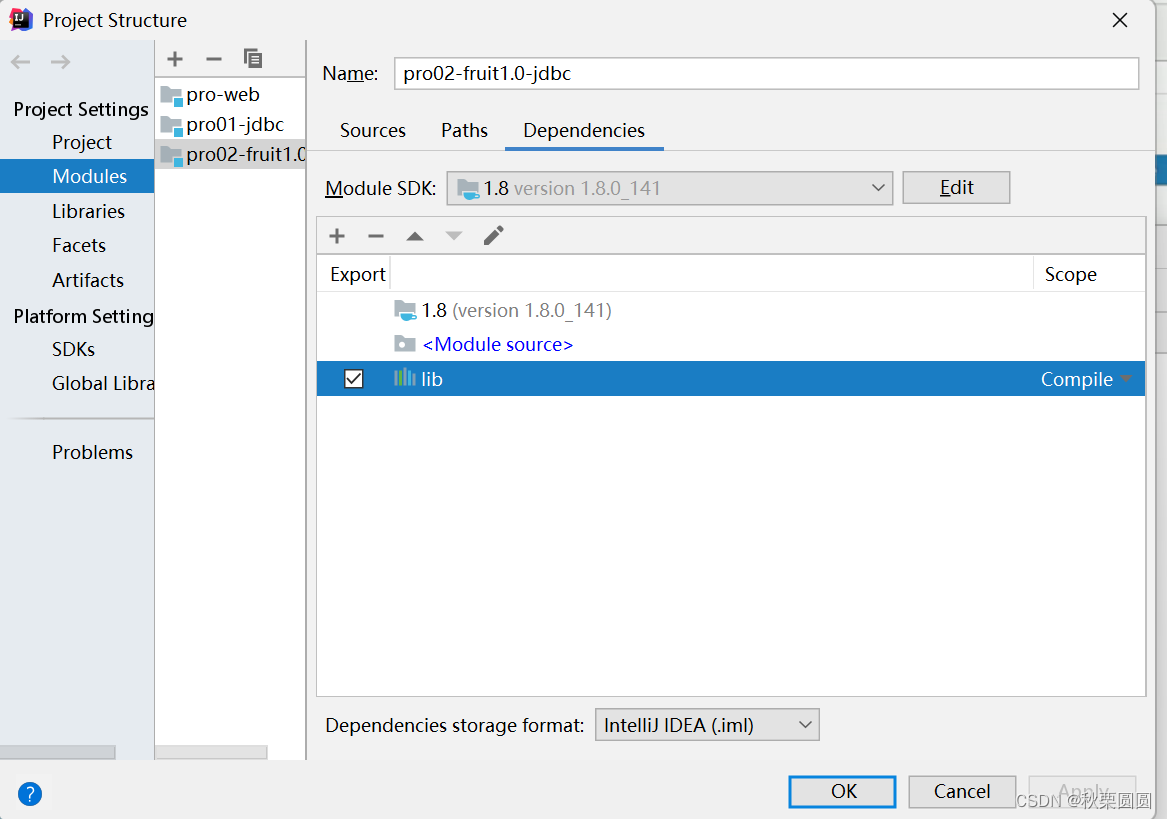Click the add dependency plus icon
The width and height of the screenshot is (1167, 819).
coord(337,235)
